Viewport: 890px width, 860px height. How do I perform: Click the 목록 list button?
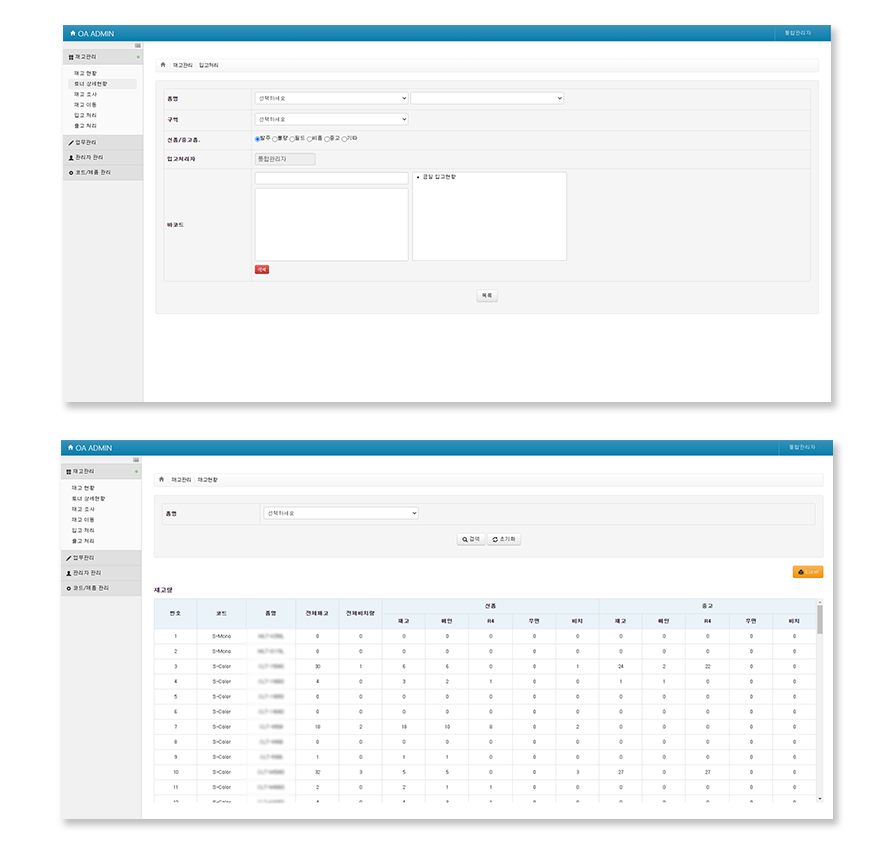coord(486,296)
